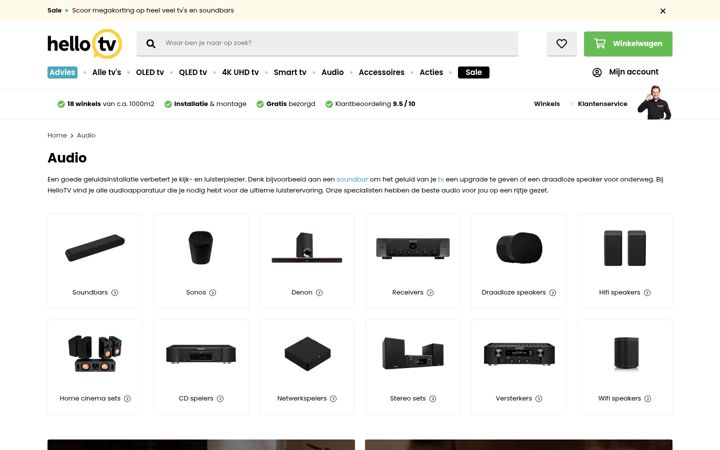Viewport: 720px width, 450px height.
Task: Open the wishlist heart icon
Action: (x=562, y=44)
